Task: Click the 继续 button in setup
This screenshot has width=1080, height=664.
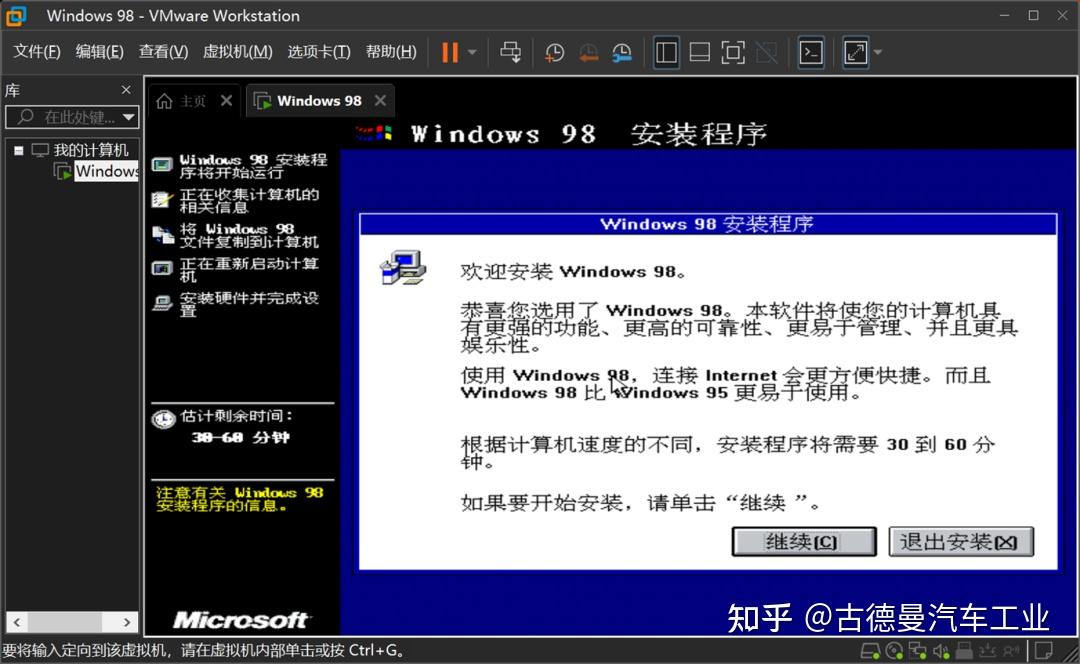Action: (803, 541)
